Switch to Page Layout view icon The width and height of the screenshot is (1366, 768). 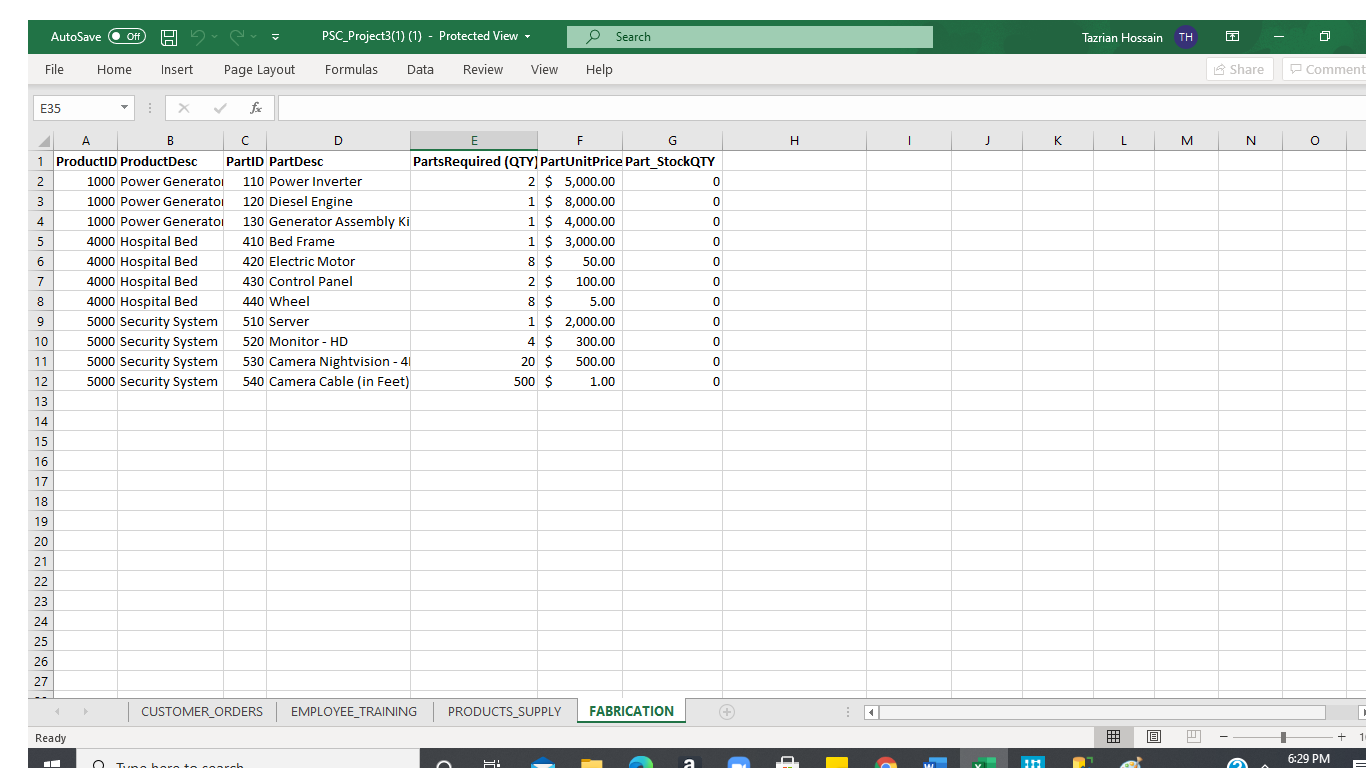(1153, 736)
